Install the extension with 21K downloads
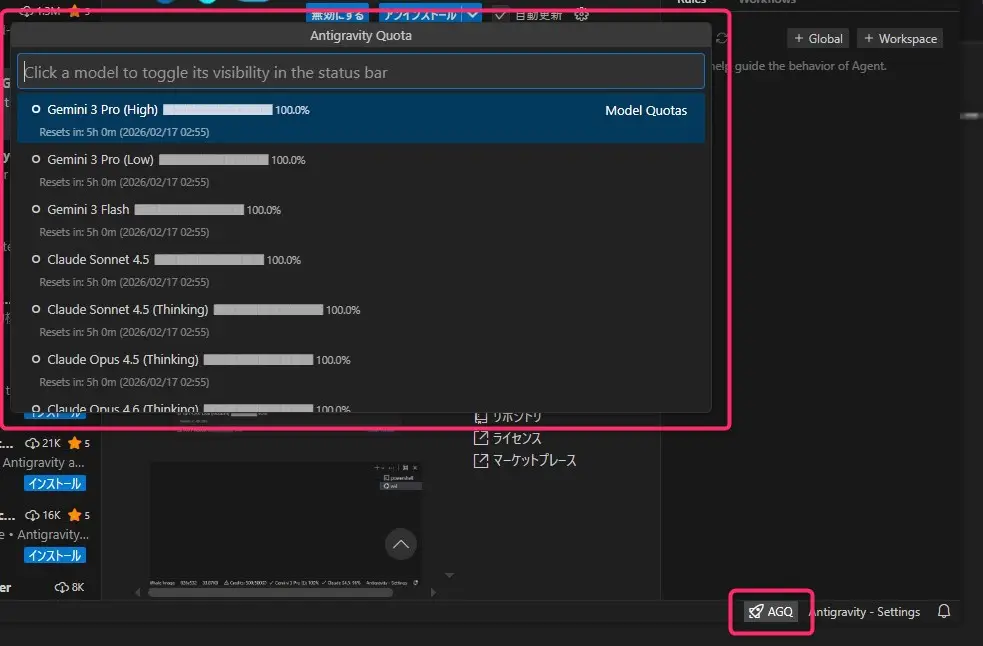This screenshot has height=646, width=983. tap(55, 484)
